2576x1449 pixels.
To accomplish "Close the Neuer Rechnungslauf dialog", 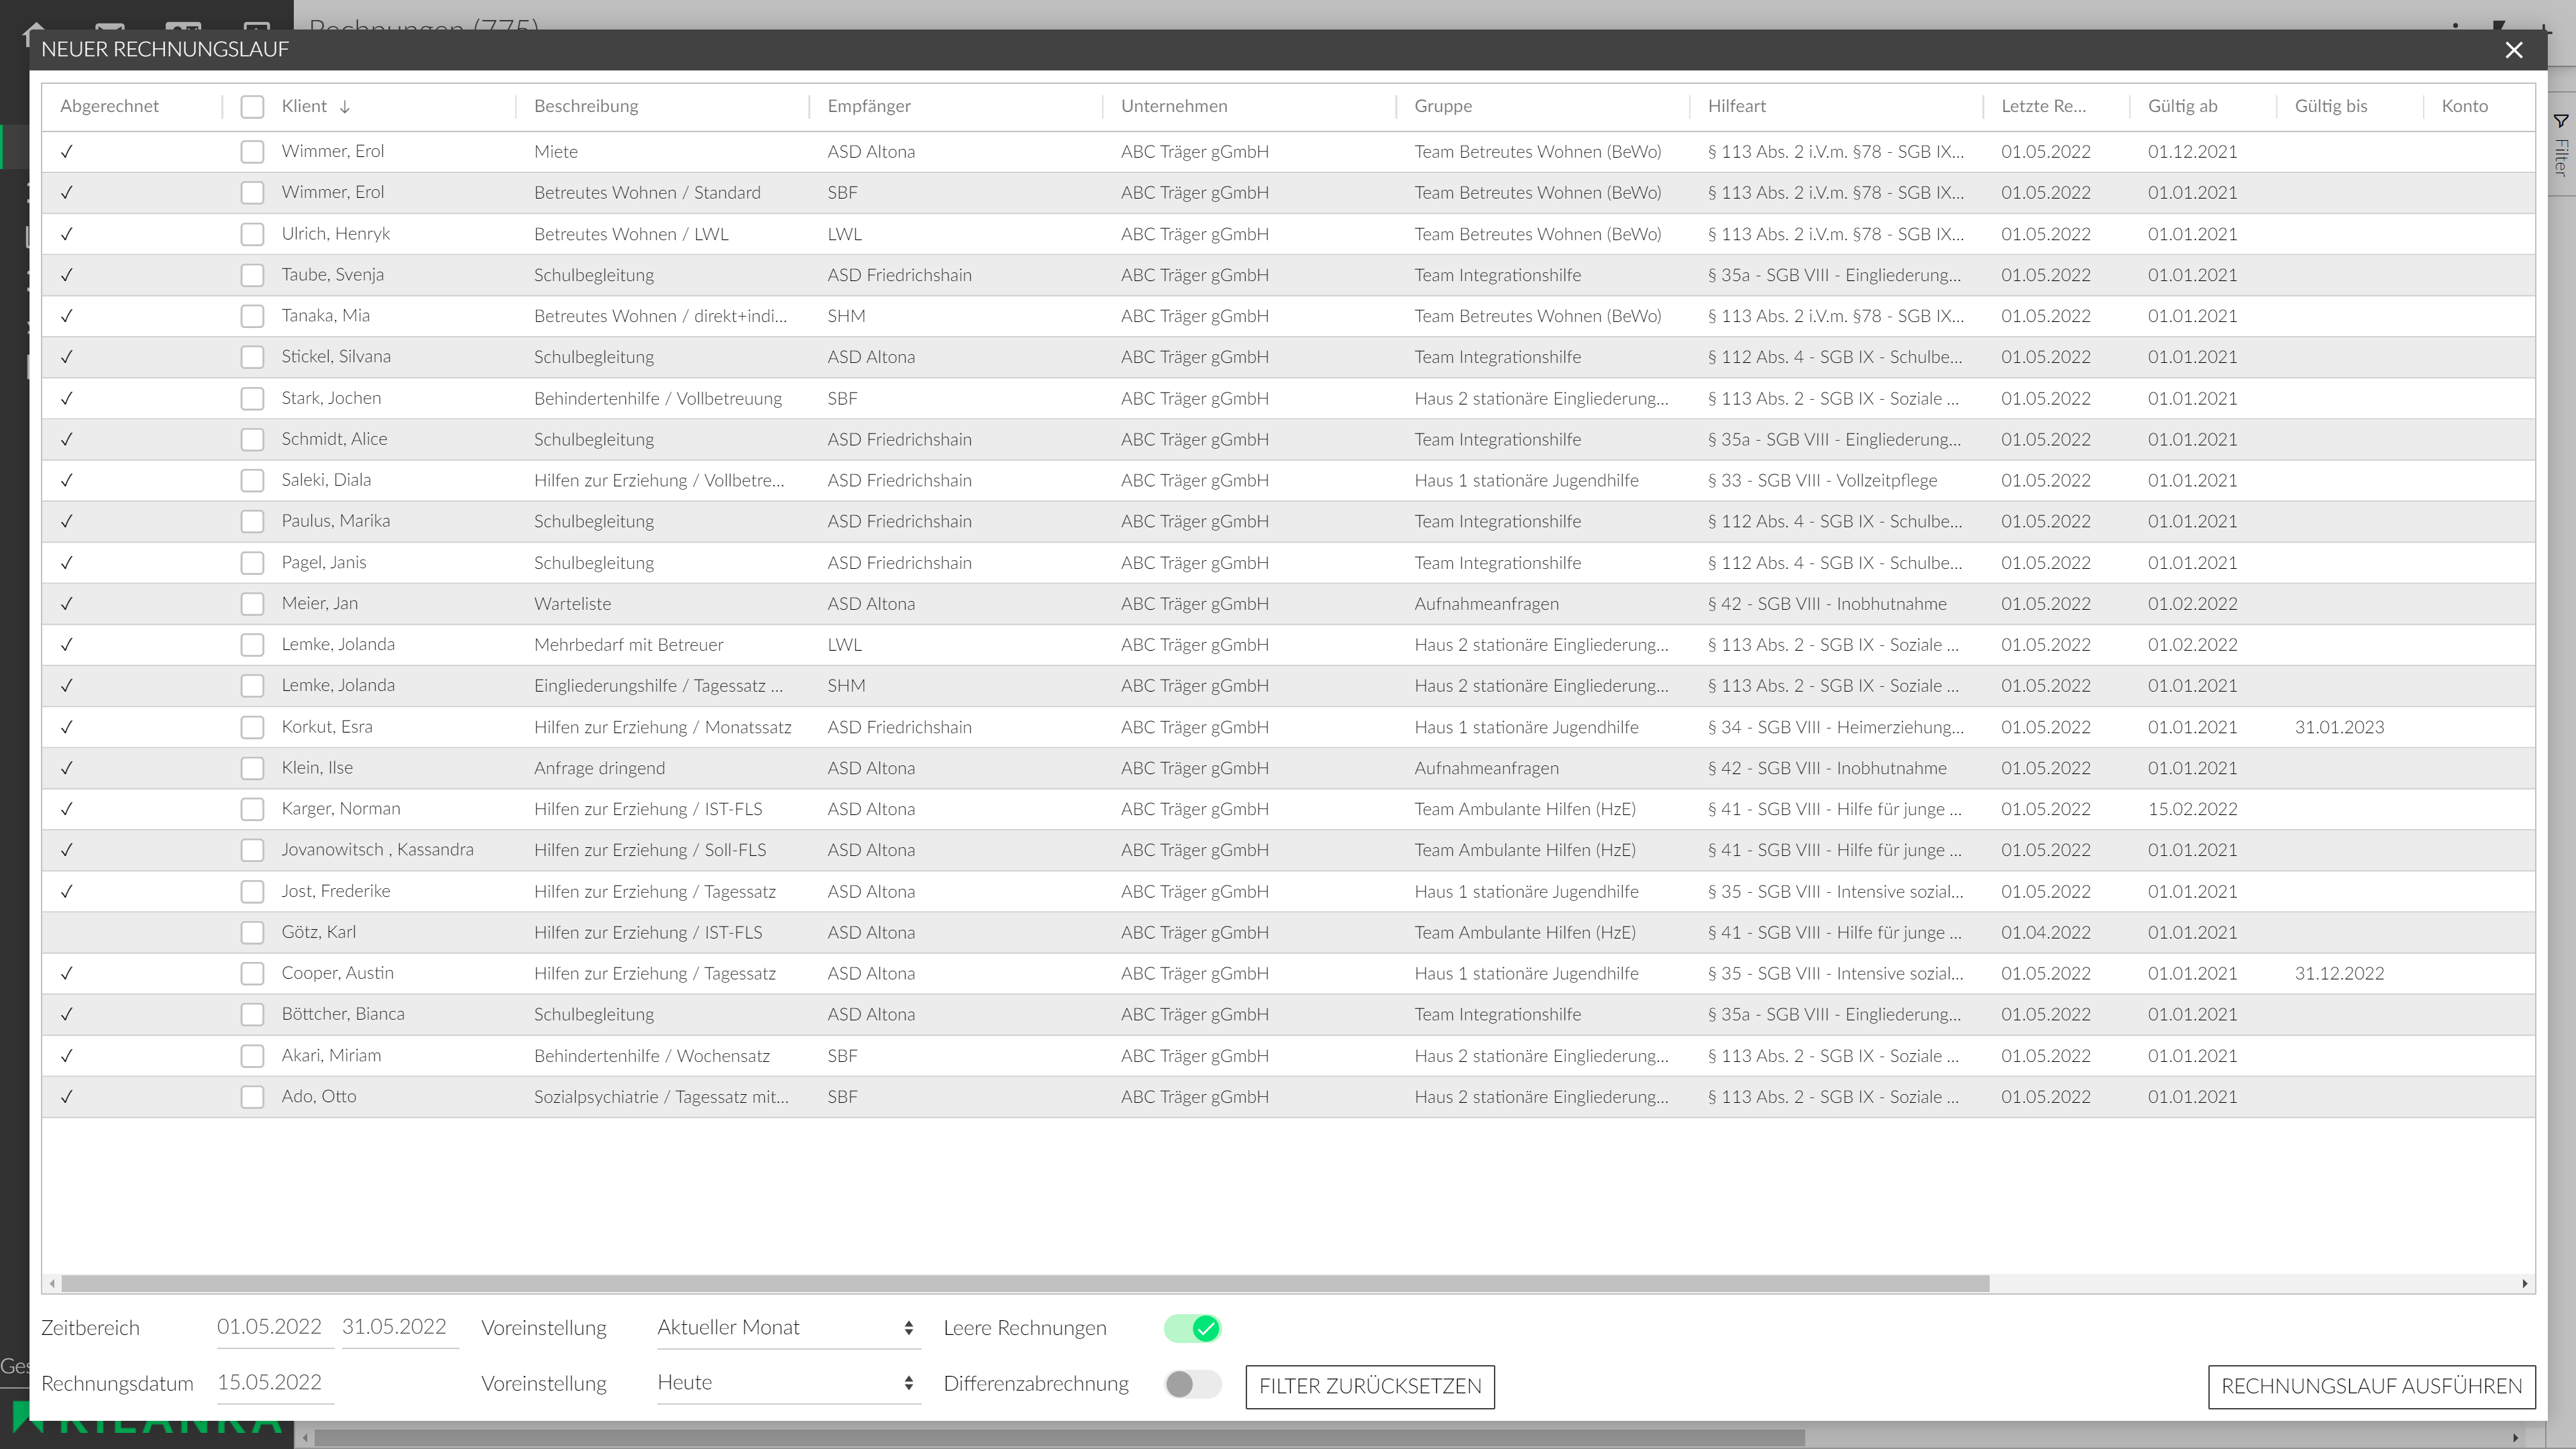I will (2513, 50).
